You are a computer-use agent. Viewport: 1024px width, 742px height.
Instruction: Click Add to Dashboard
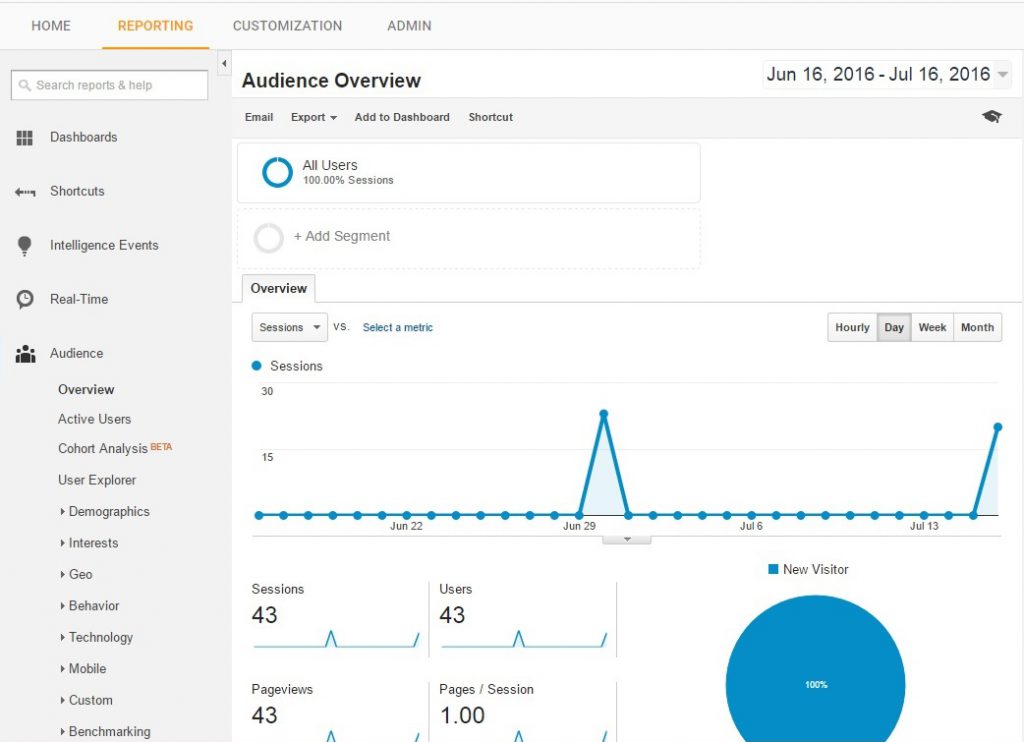(401, 117)
